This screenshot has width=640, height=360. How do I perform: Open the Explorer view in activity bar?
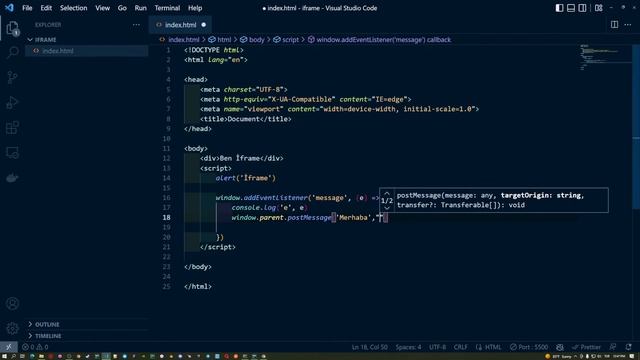(13, 29)
